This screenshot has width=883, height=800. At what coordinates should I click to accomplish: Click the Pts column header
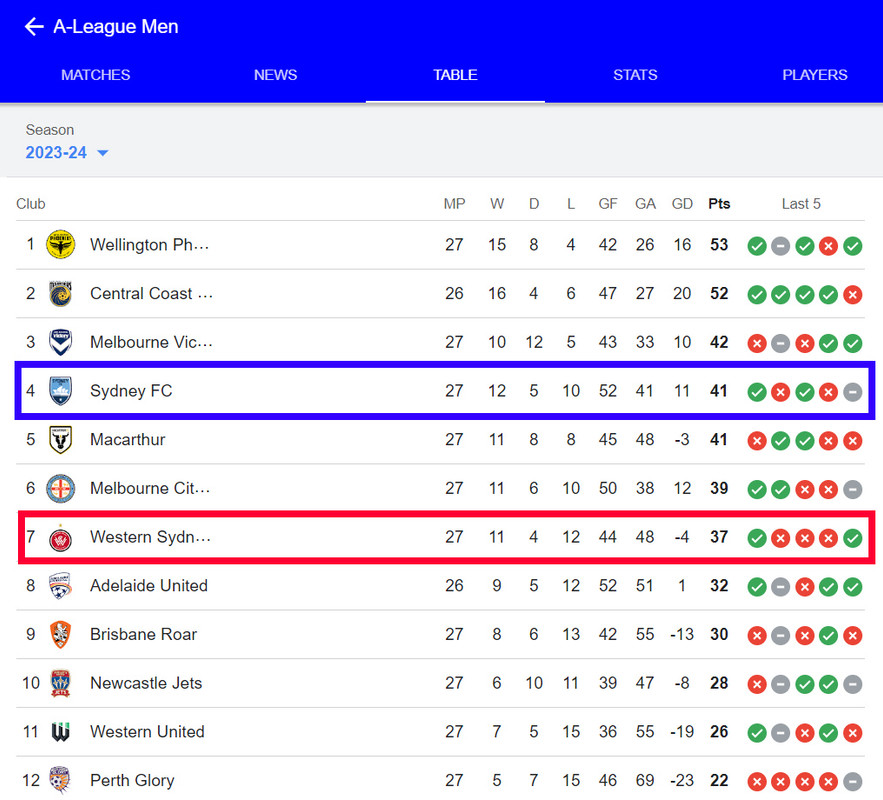(x=719, y=204)
